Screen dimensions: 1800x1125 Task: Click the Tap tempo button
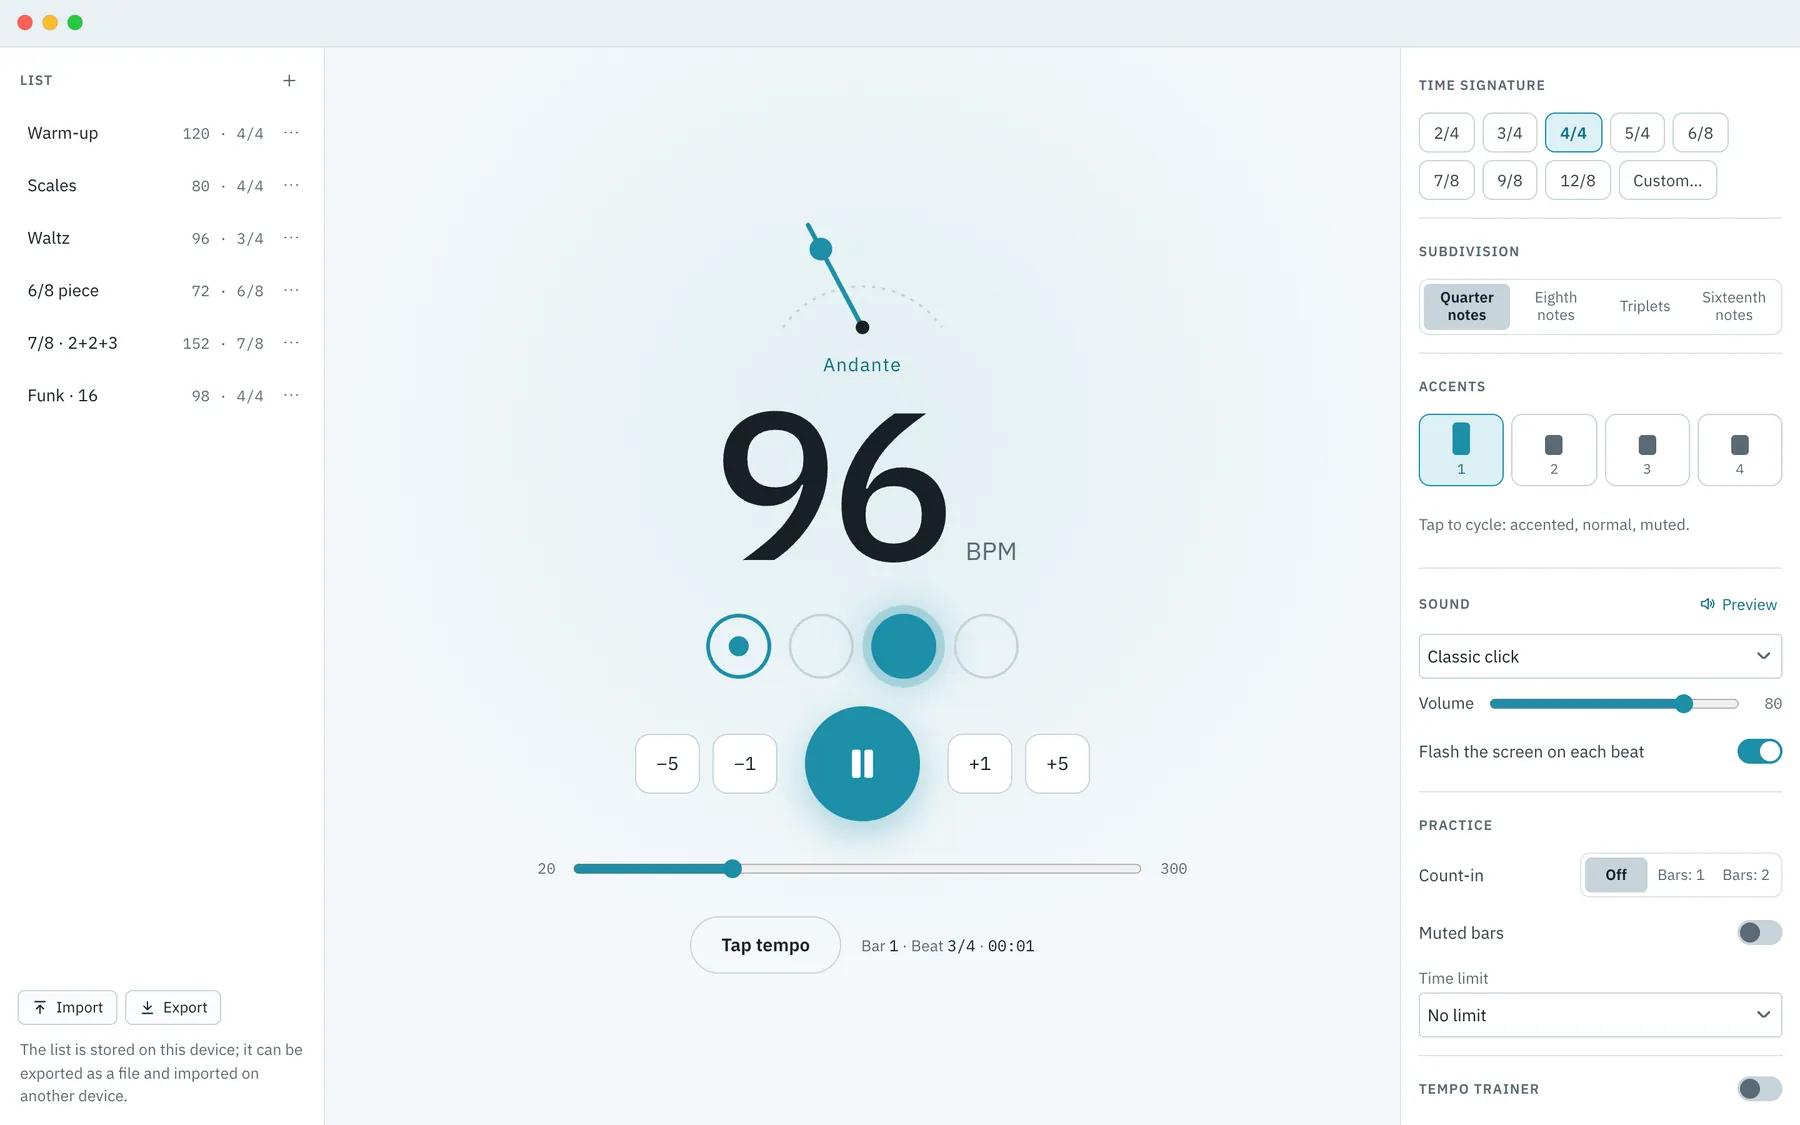(x=765, y=945)
